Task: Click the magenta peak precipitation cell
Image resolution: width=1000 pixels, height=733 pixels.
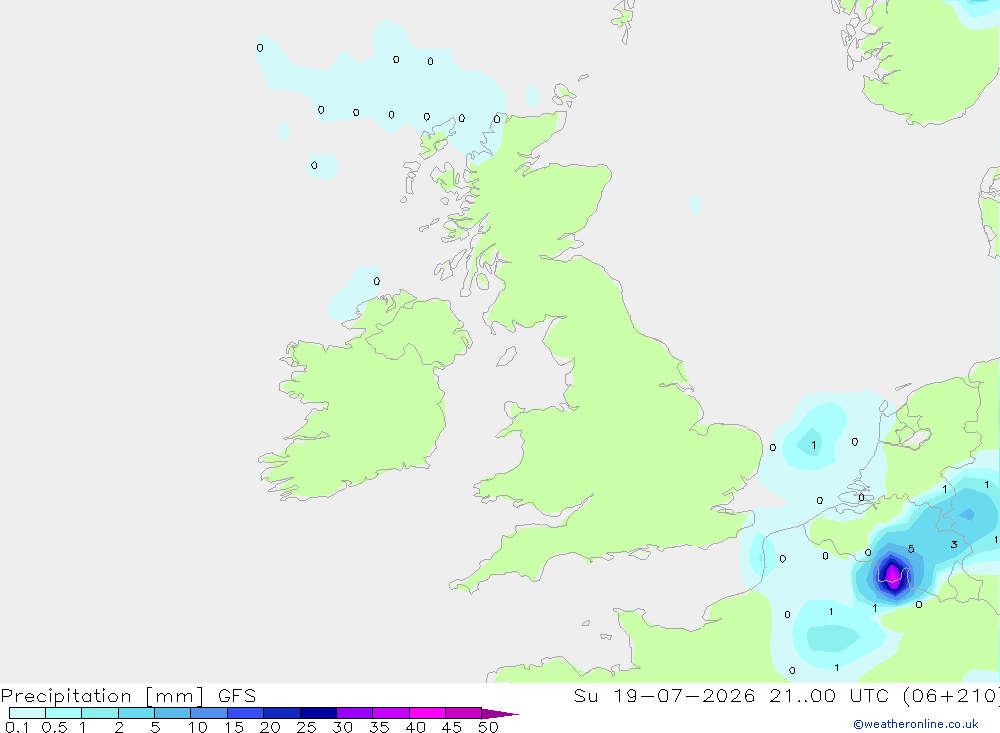Action: pyautogui.click(x=893, y=575)
